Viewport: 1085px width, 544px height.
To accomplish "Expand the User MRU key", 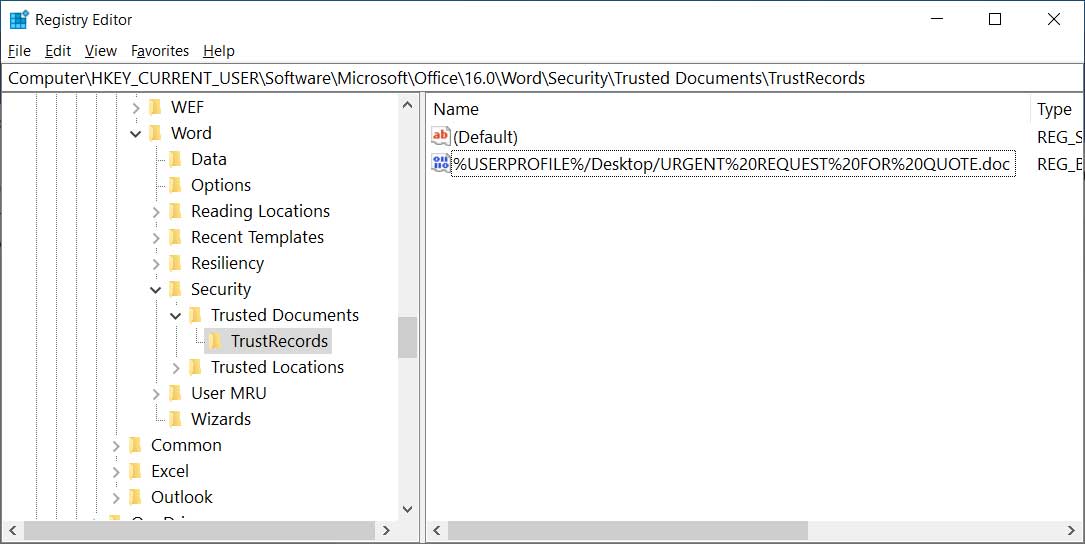I will (x=156, y=393).
